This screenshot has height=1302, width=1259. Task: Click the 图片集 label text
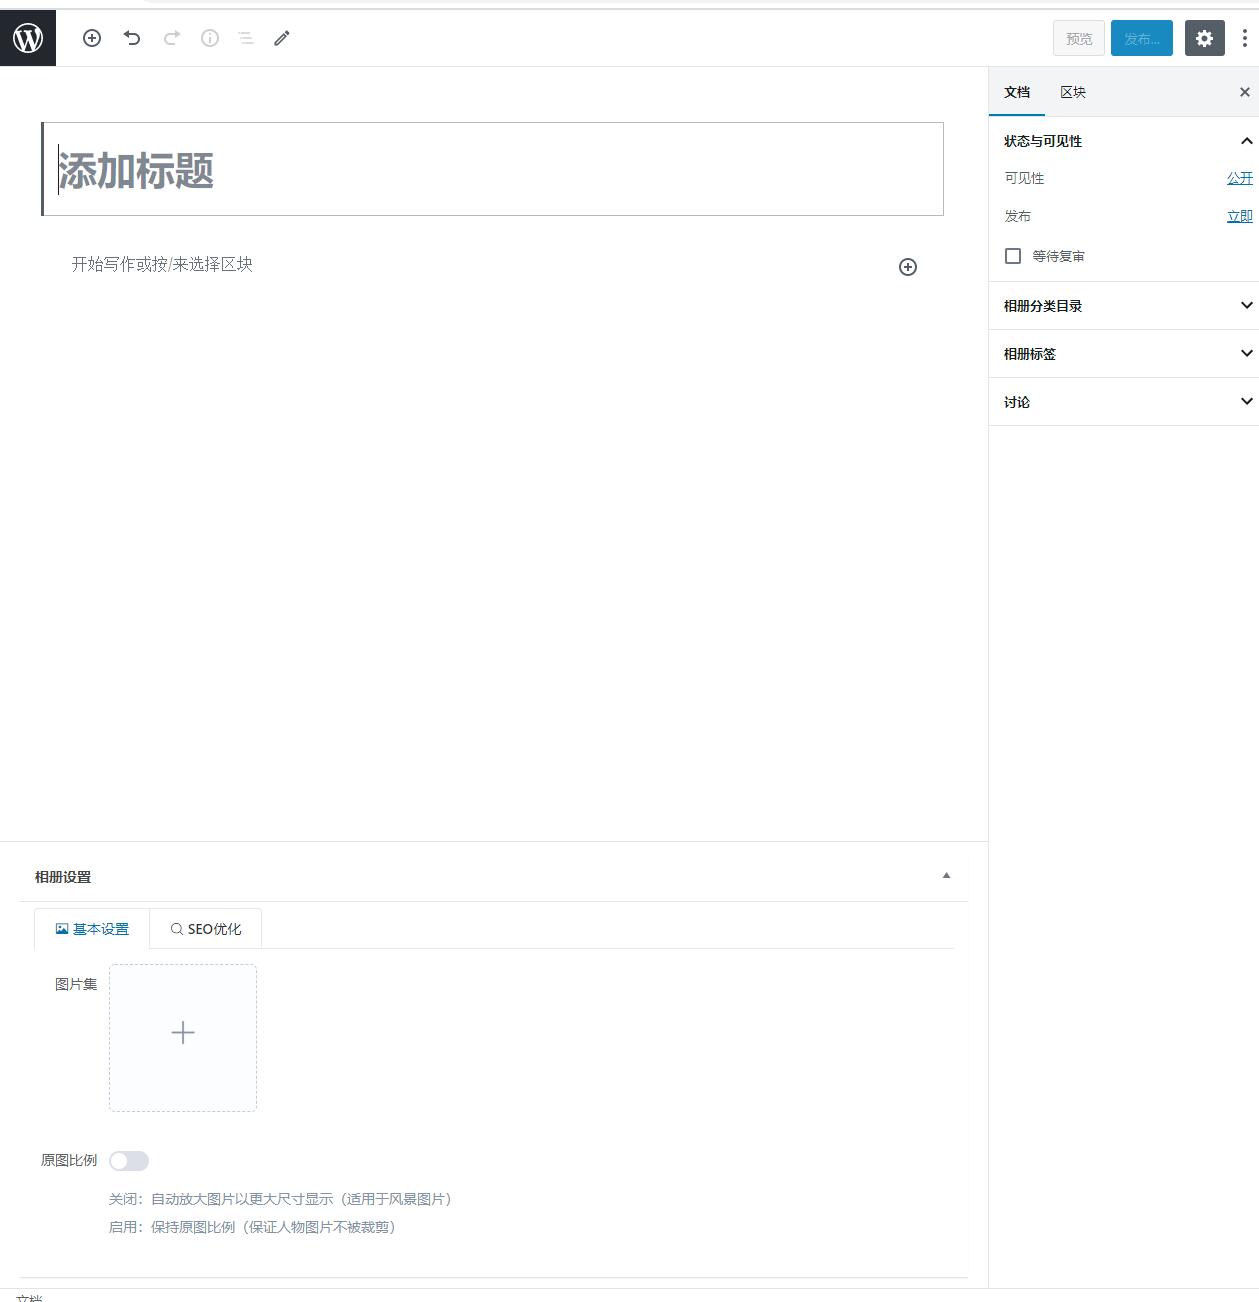76,984
